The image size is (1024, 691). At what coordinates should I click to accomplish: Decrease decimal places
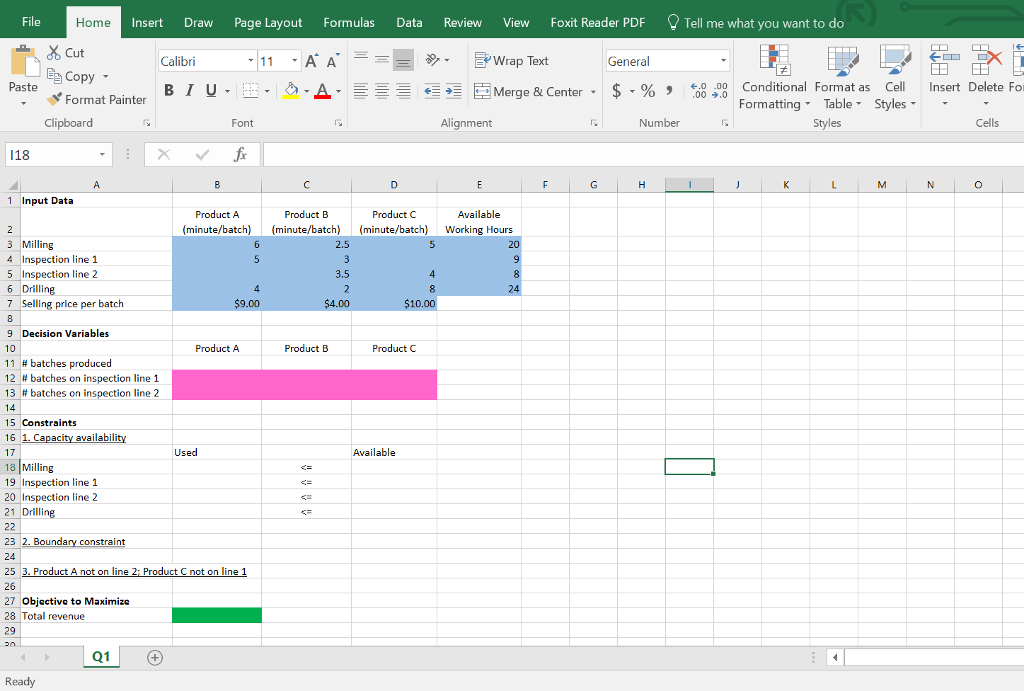[720, 91]
